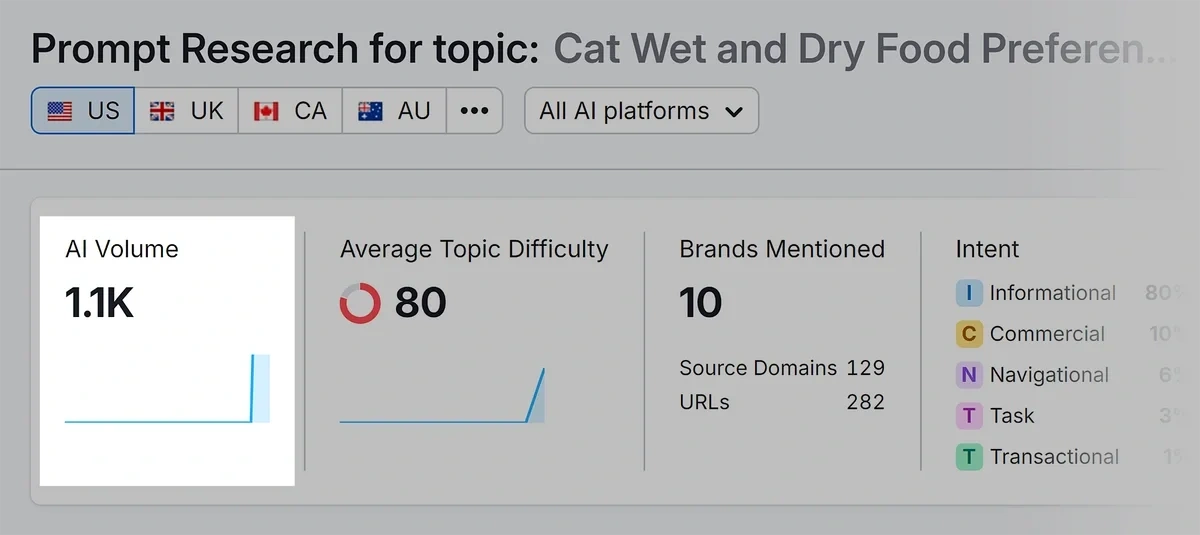Click the Average Topic Difficulty donut icon
The height and width of the screenshot is (535, 1200).
point(360,303)
